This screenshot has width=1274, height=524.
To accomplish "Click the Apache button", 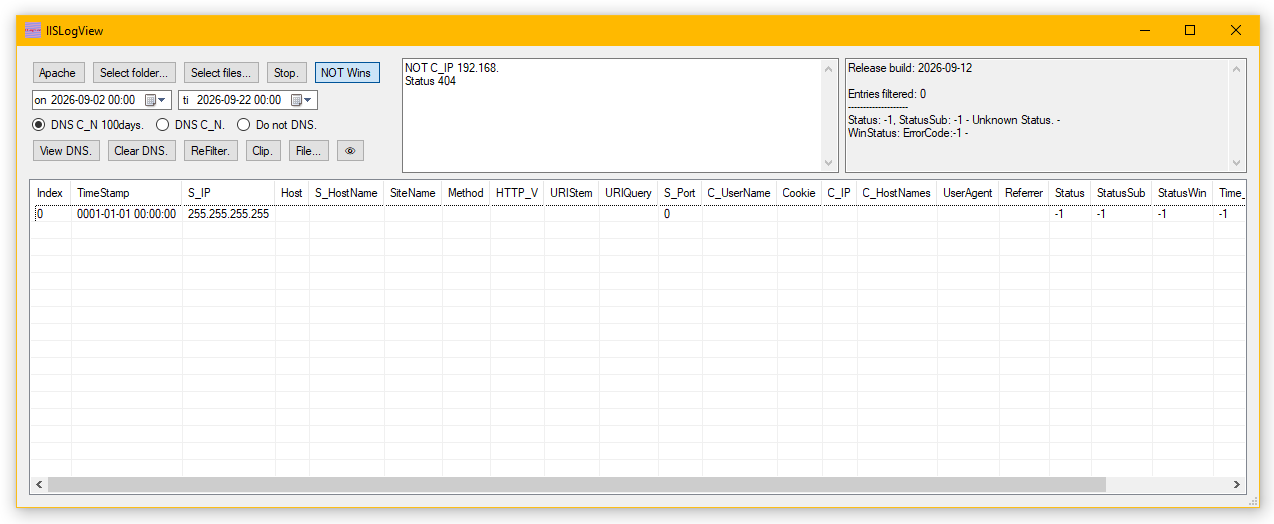I will click(58, 73).
